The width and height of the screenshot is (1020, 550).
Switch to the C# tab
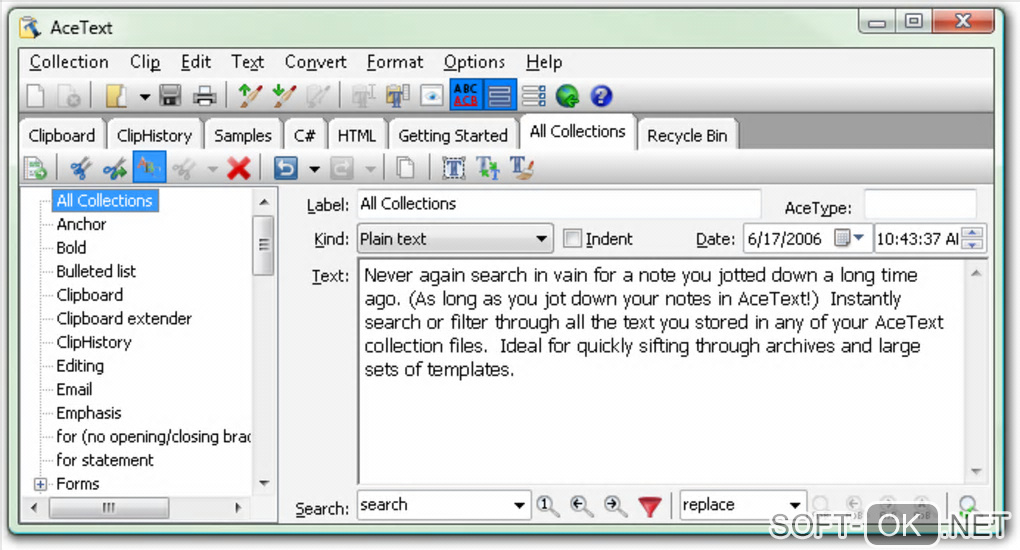pyautogui.click(x=304, y=135)
